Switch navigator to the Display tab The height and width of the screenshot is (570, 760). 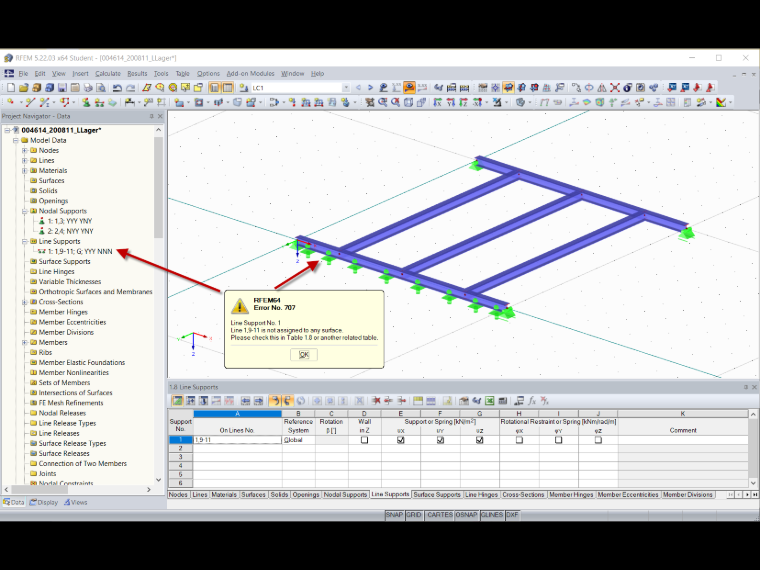(44, 502)
